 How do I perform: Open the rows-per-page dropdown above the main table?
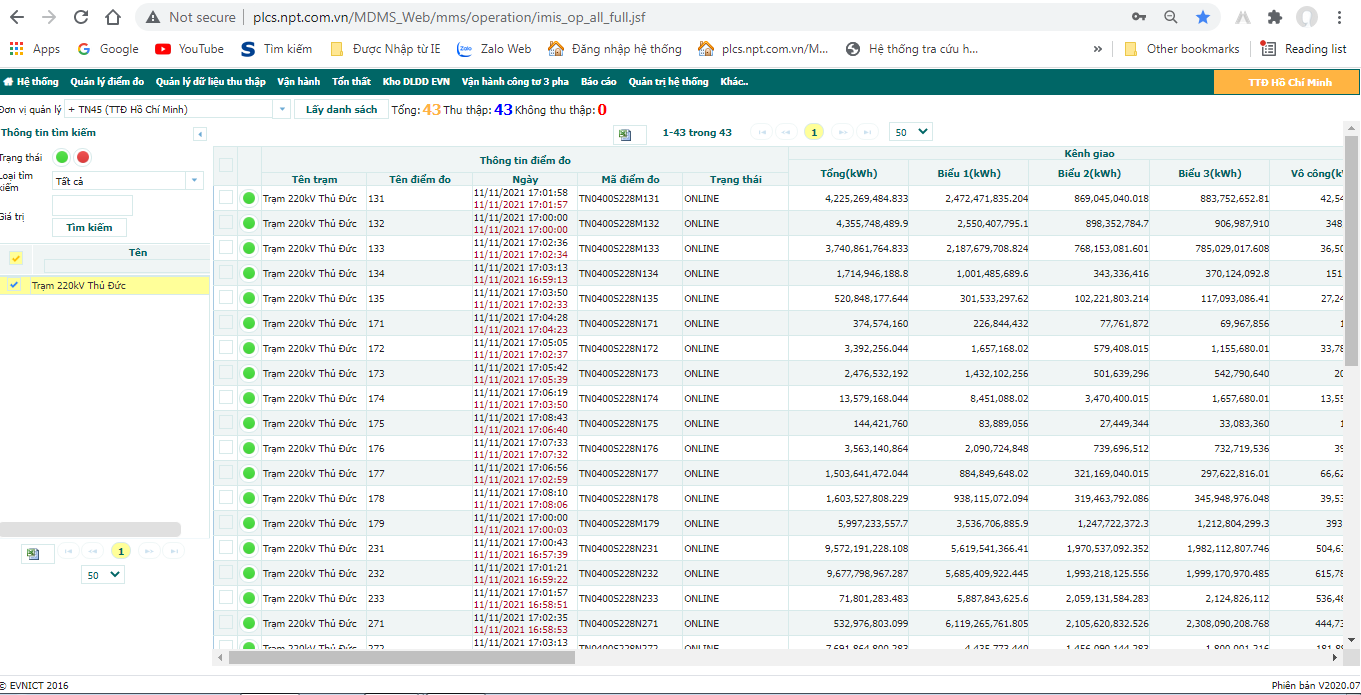[x=910, y=131]
